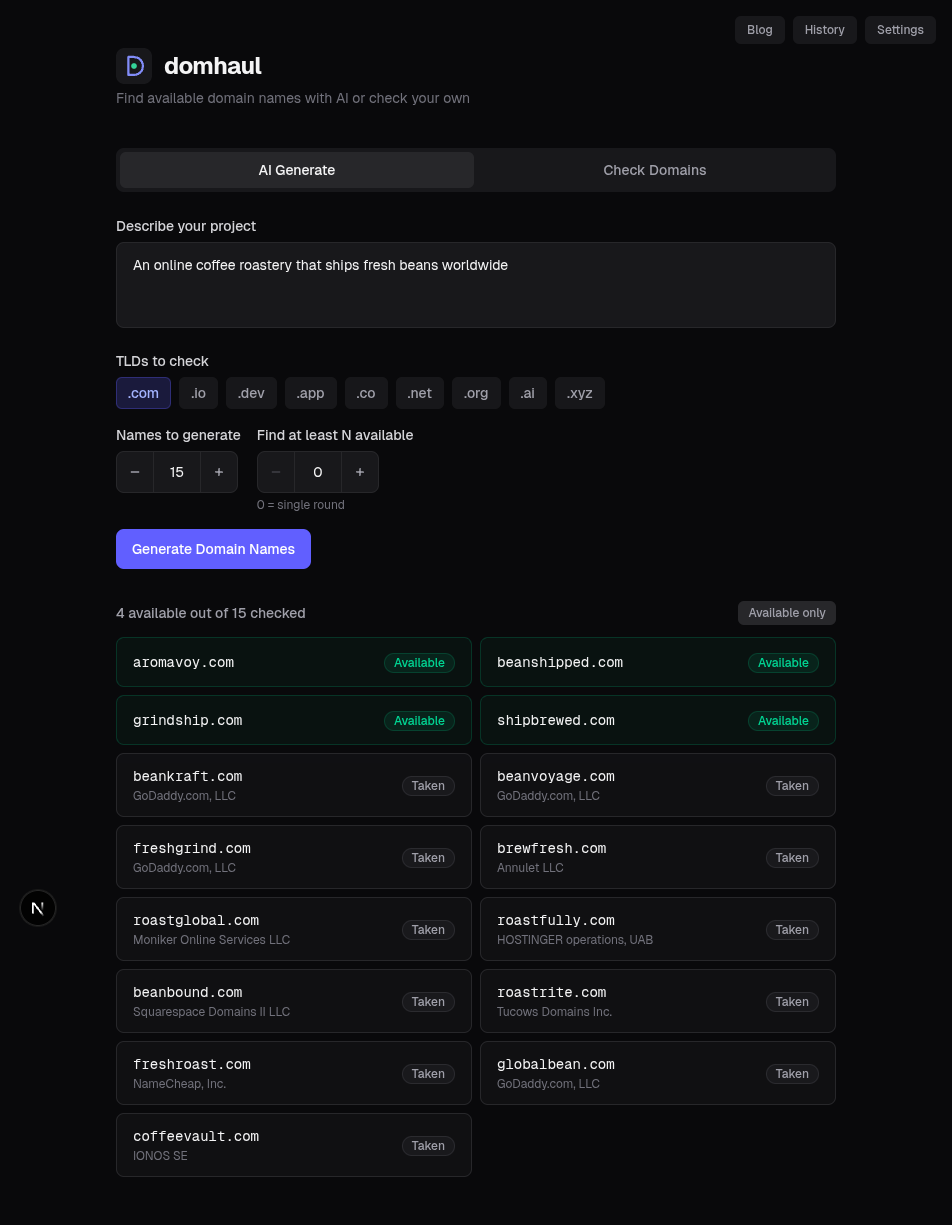952x1225 pixels.
Task: Deselect the .com TLD
Action: click(x=143, y=393)
